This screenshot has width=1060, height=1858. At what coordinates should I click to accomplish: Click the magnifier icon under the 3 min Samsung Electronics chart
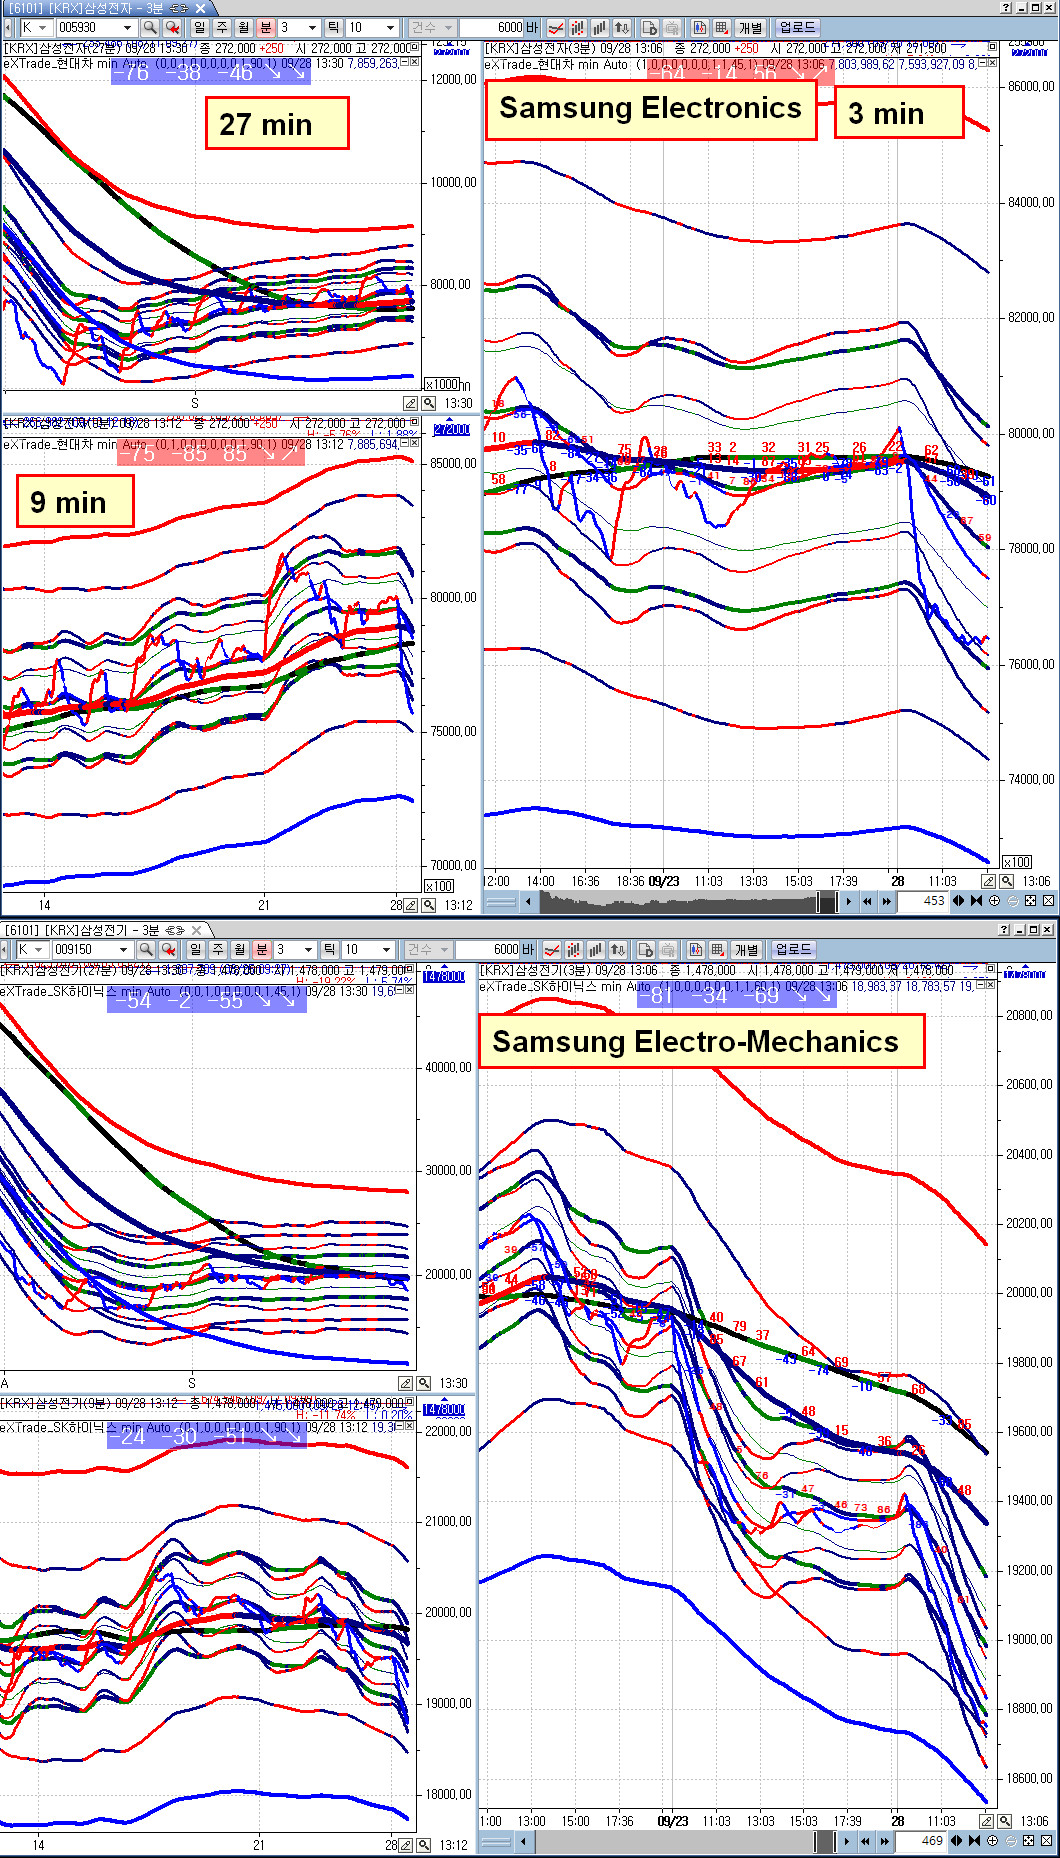[x=1006, y=881]
